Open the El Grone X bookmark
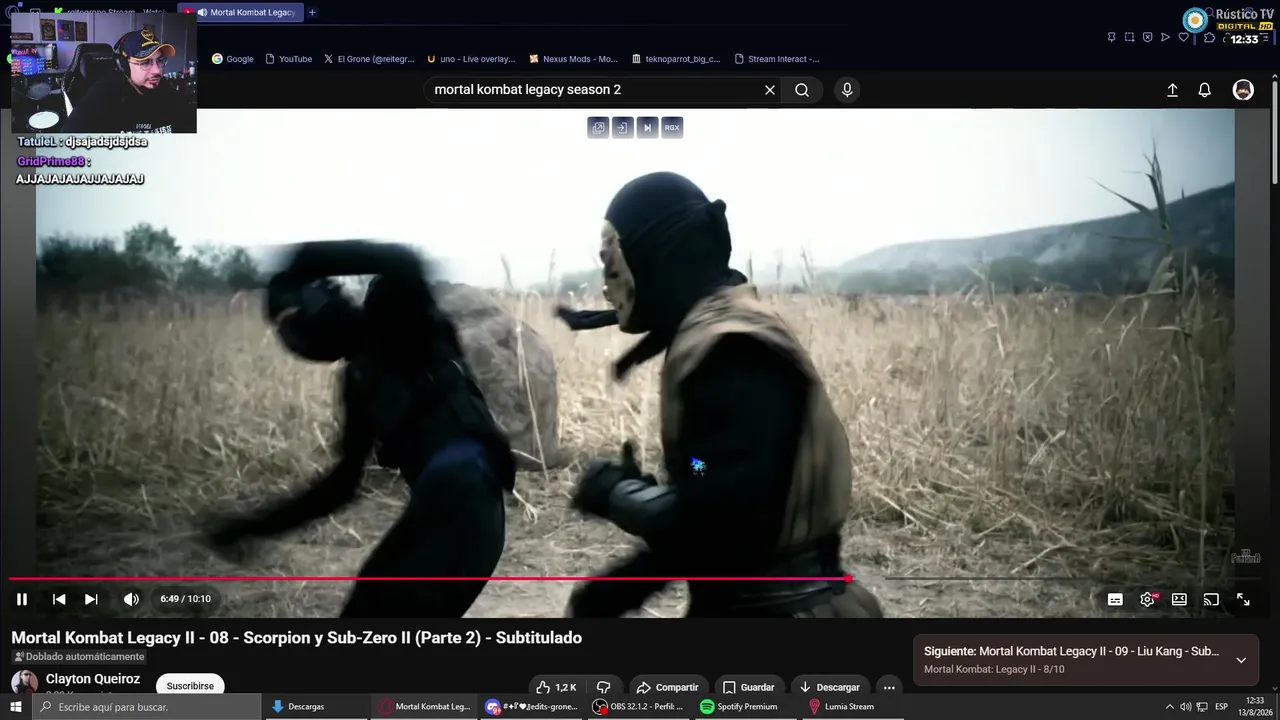This screenshot has height=720, width=1280. tap(368, 59)
